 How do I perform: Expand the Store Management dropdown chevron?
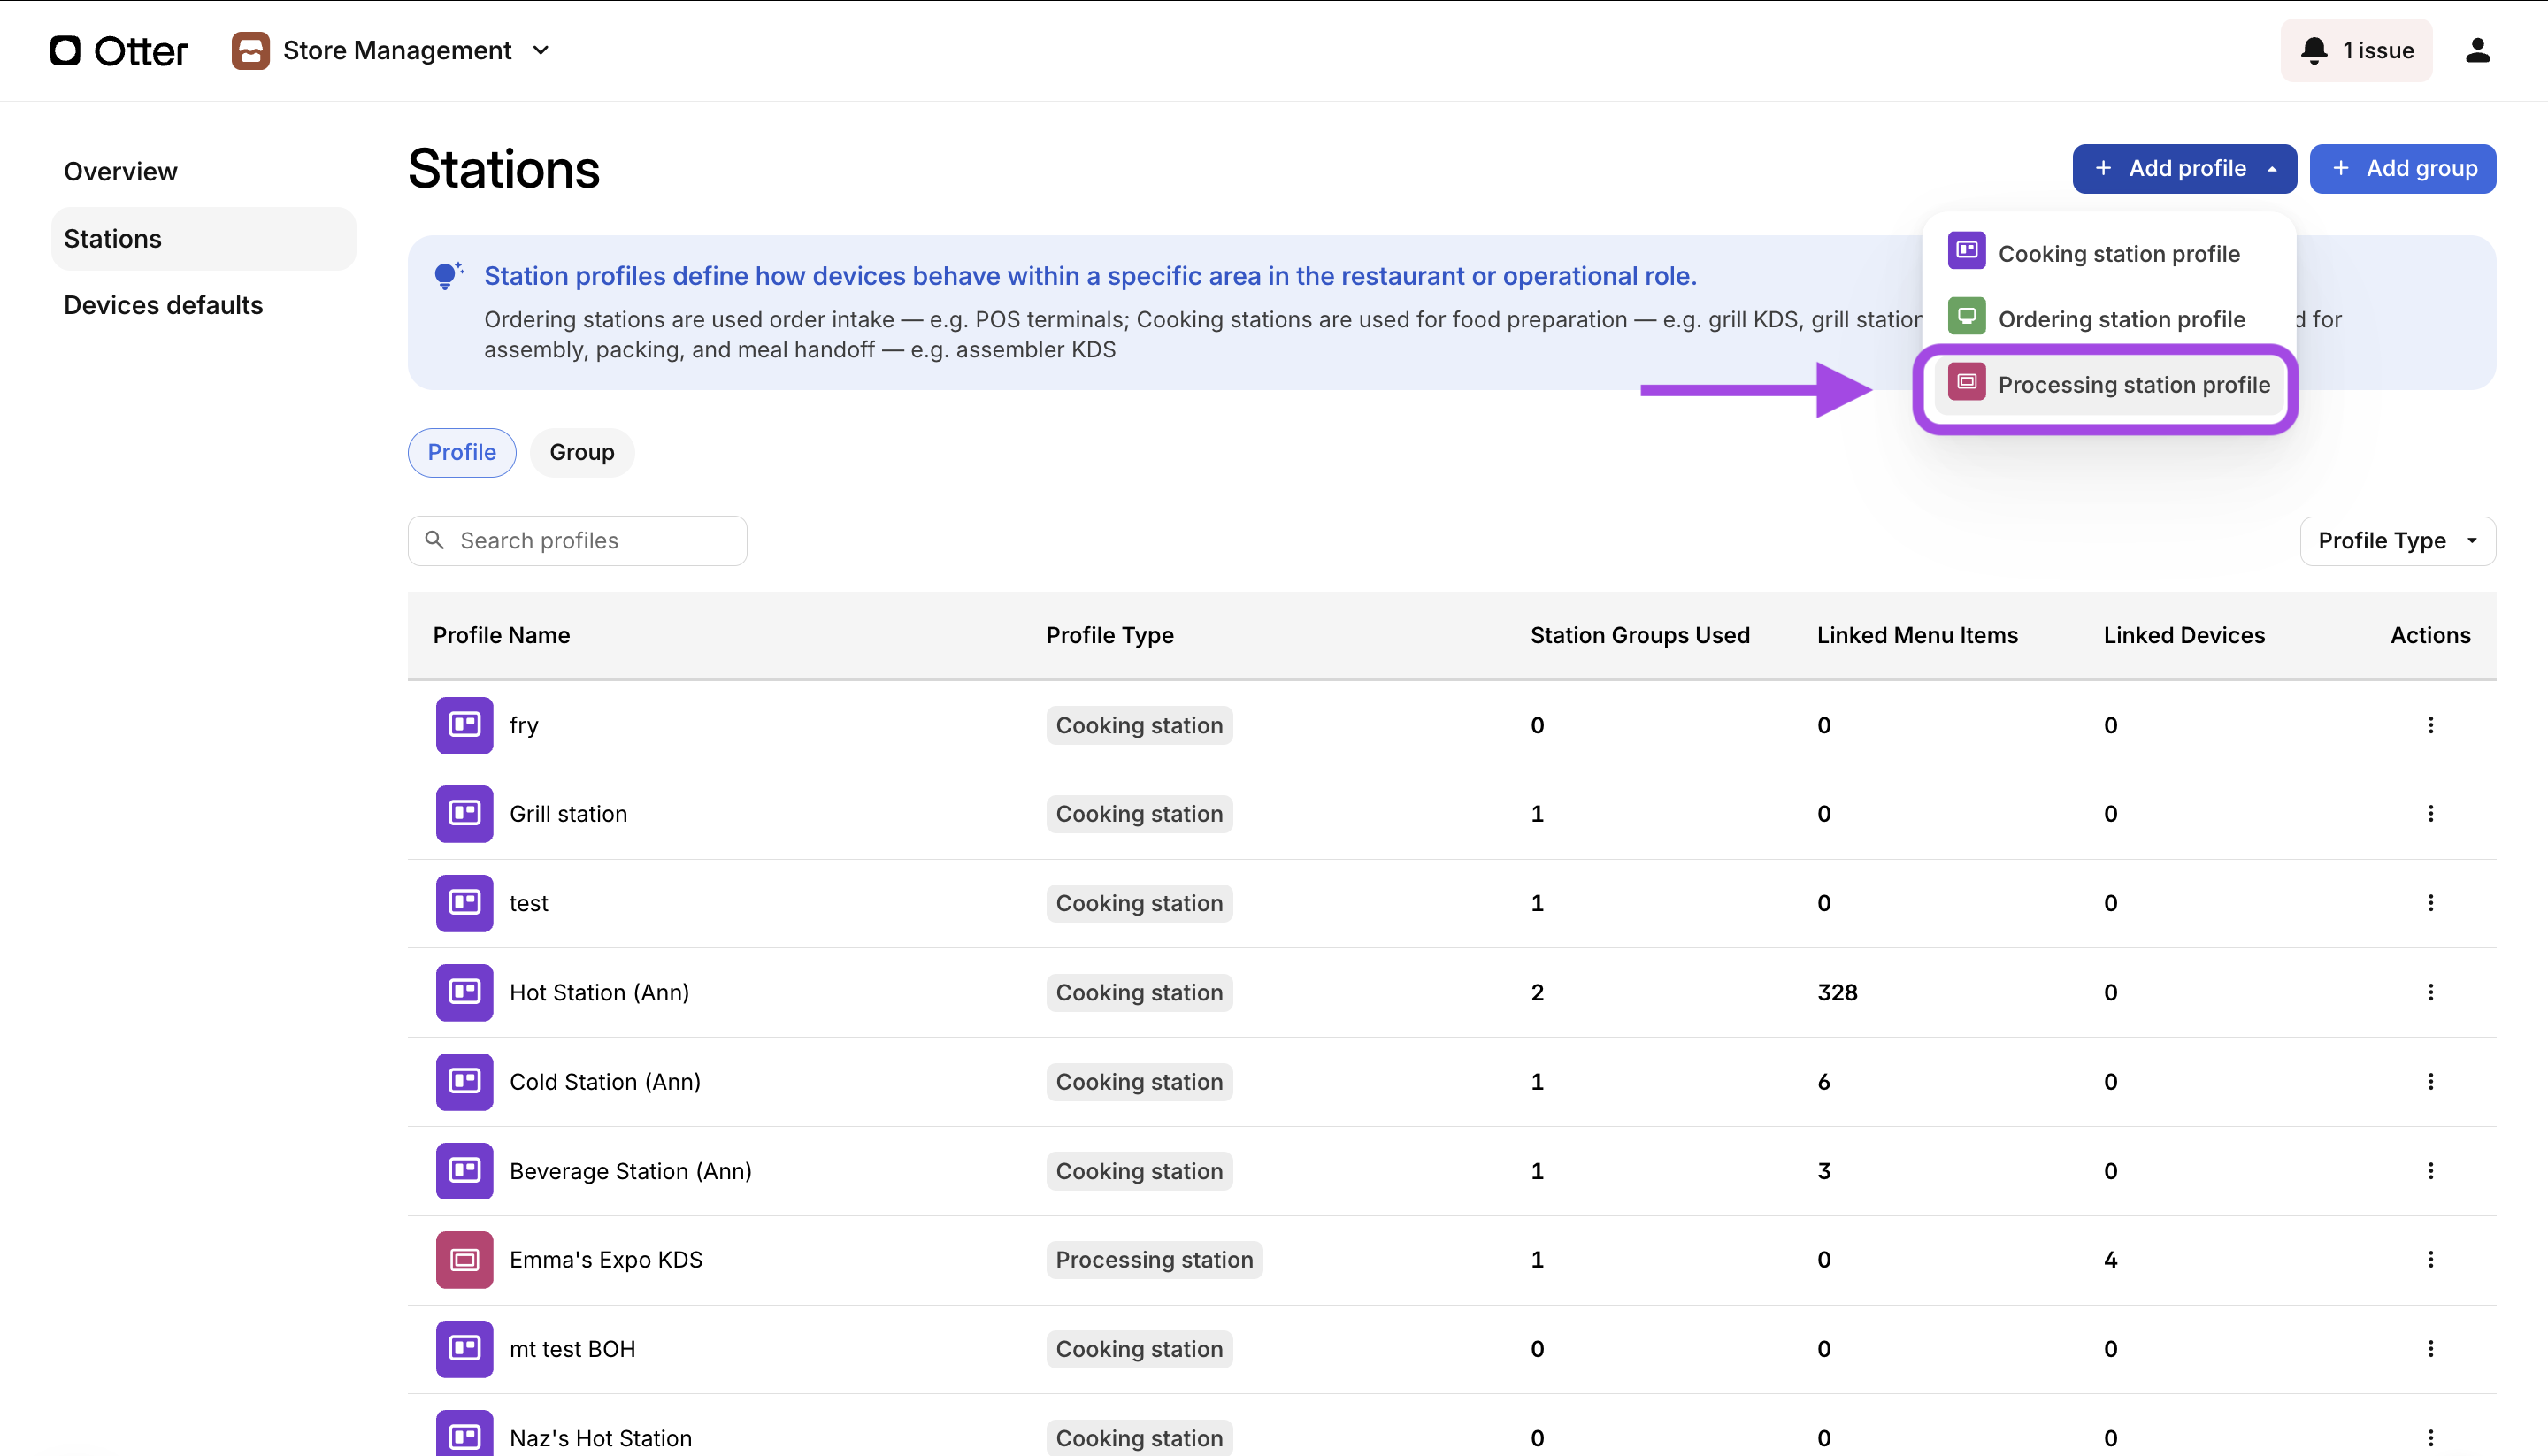point(541,50)
